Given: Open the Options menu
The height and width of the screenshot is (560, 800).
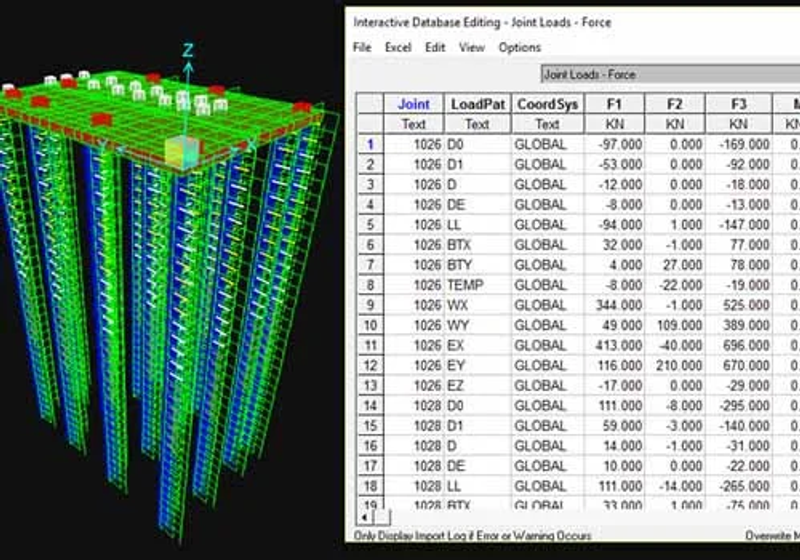Looking at the screenshot, I should [x=519, y=47].
